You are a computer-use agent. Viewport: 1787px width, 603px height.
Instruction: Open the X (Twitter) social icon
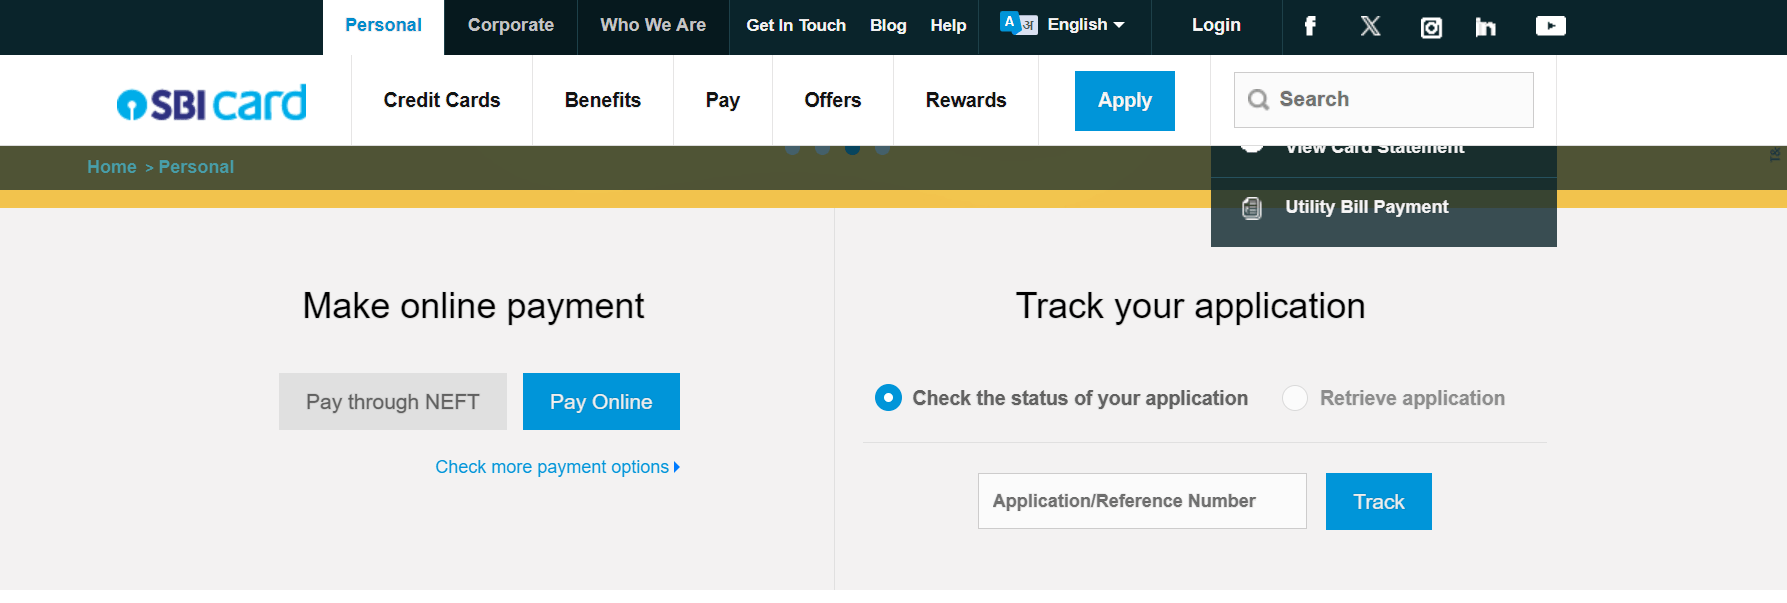coord(1371,26)
